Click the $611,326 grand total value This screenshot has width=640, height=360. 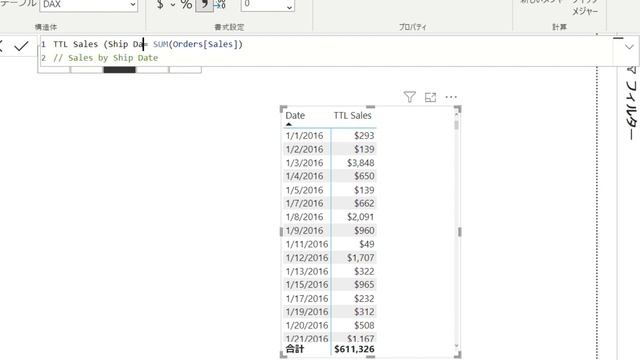tap(354, 349)
